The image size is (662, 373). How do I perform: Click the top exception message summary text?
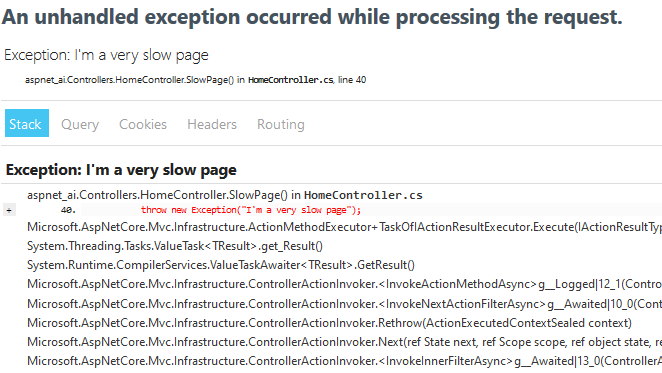(106, 55)
